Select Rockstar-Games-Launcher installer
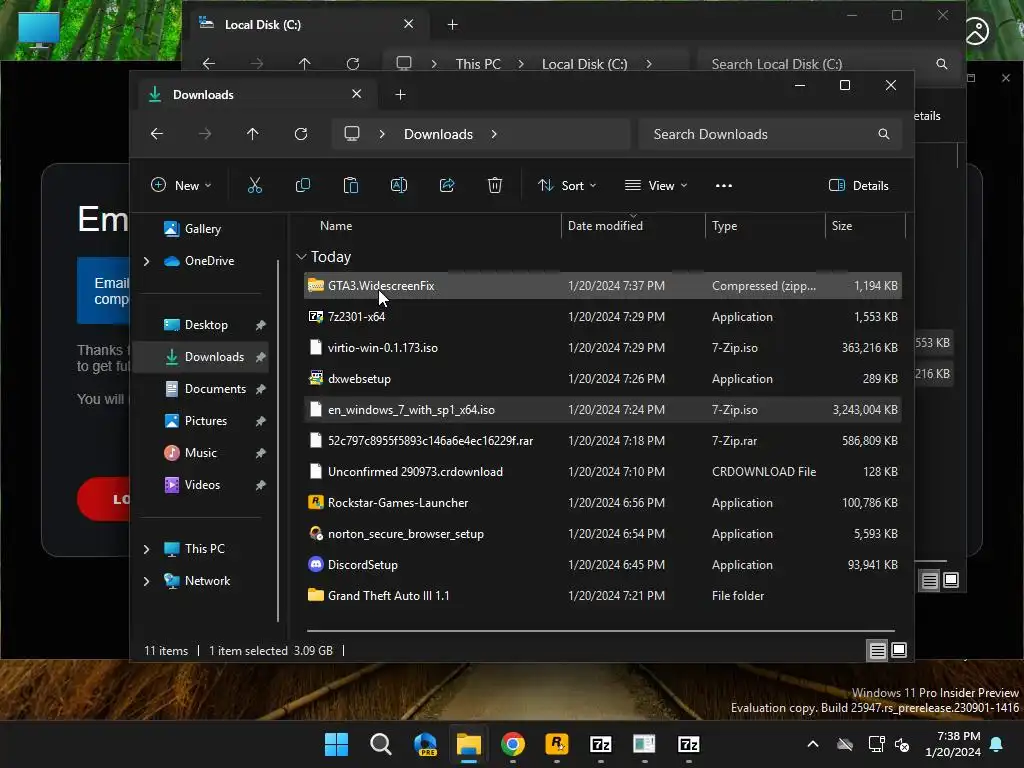Viewport: 1024px width, 768px height. [x=602, y=503]
